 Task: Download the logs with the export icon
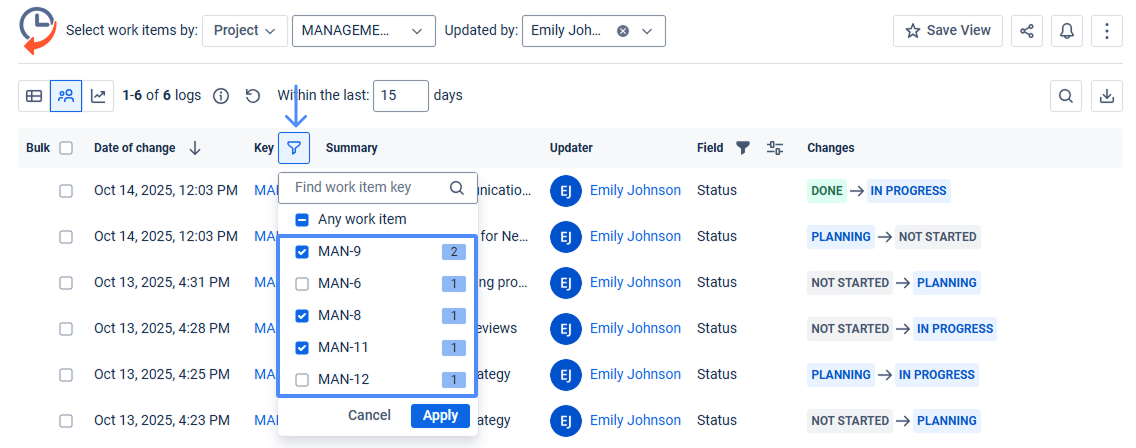[x=1107, y=96]
